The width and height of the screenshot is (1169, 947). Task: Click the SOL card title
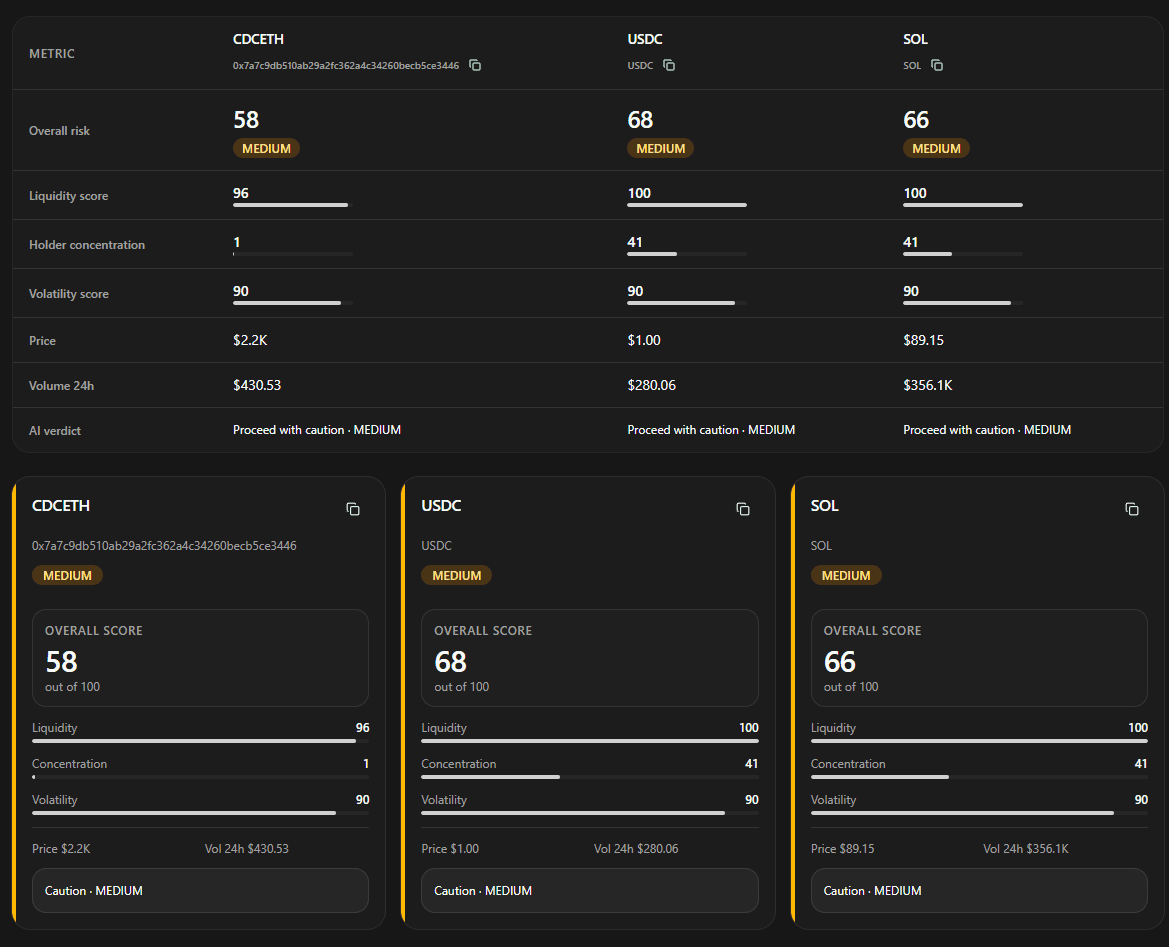pyautogui.click(x=825, y=506)
